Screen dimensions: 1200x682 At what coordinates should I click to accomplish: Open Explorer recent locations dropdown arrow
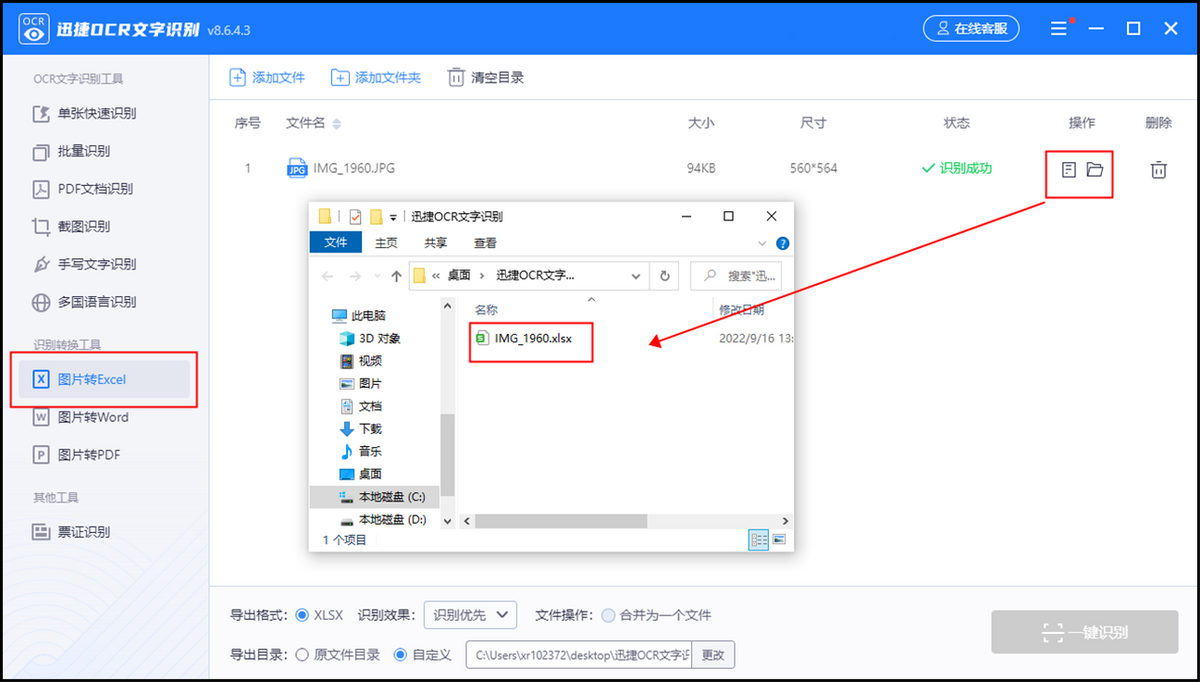tap(376, 276)
